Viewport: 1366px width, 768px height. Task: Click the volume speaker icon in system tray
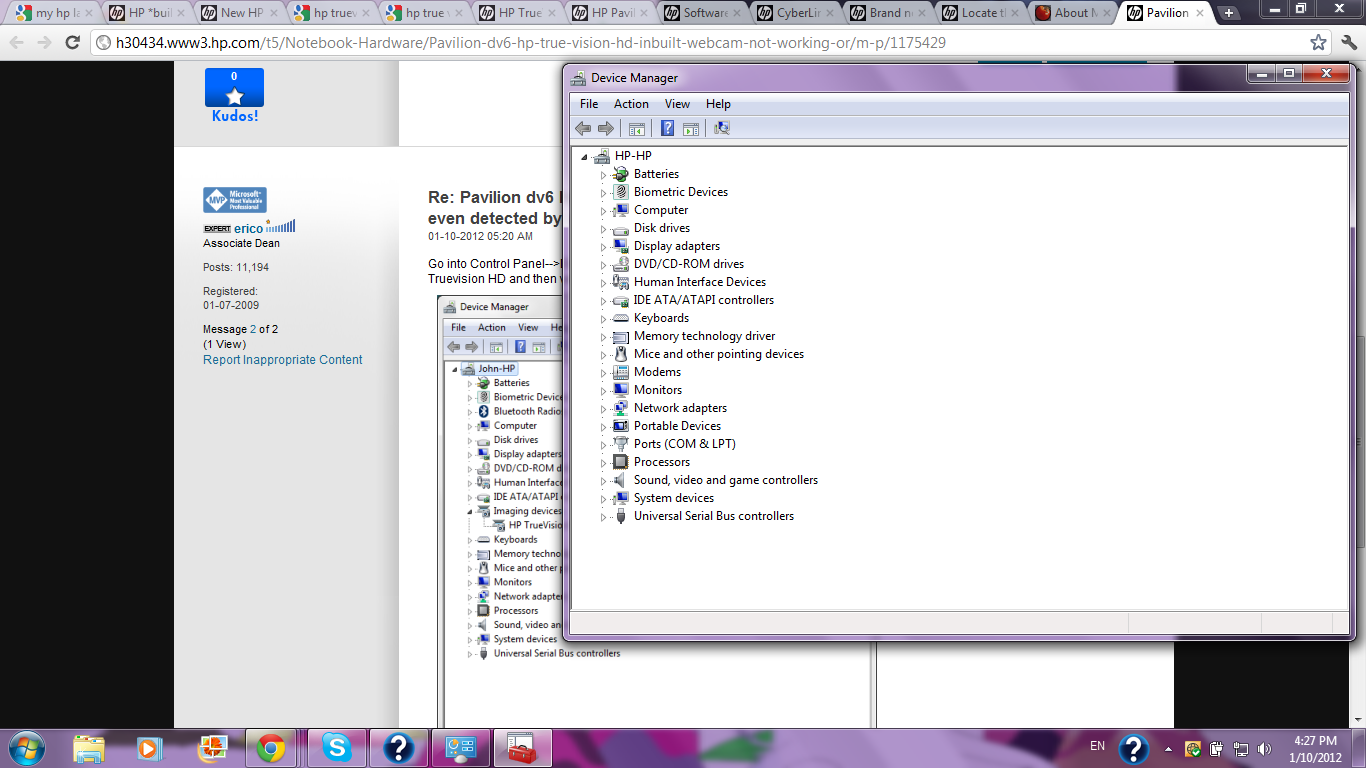1264,748
